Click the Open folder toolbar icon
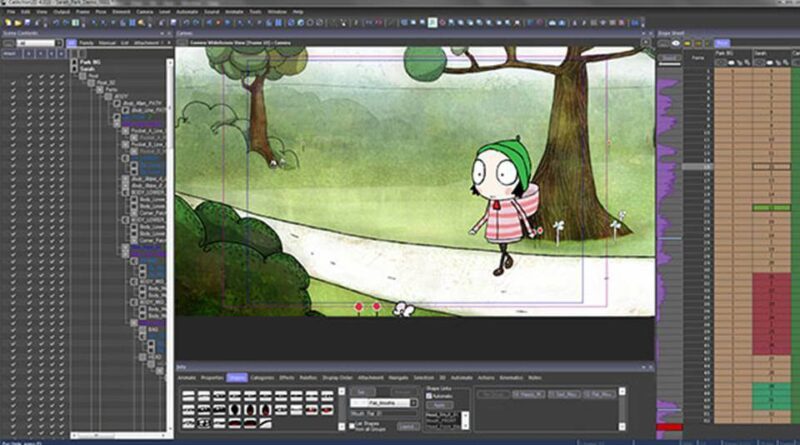This screenshot has width=800, height=445. point(18,23)
